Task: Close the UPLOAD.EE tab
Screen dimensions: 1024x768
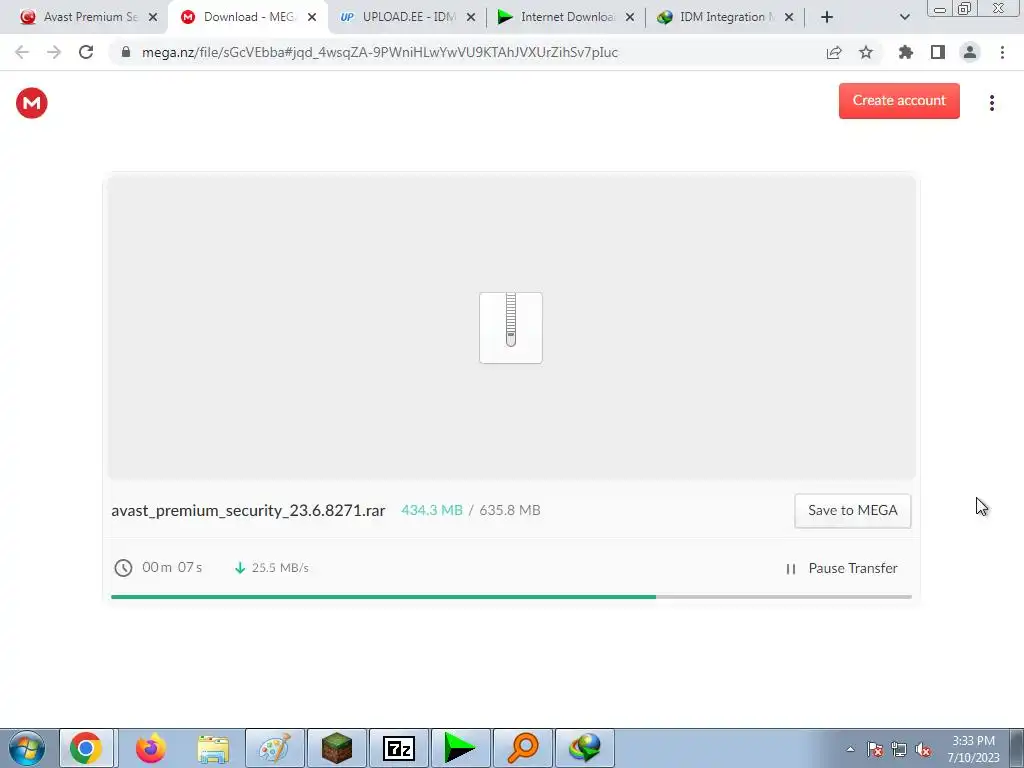Action: (471, 17)
